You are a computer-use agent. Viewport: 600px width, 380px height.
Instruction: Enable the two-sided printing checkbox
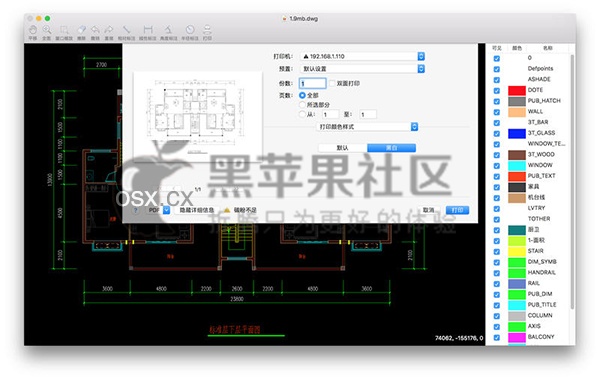332,83
